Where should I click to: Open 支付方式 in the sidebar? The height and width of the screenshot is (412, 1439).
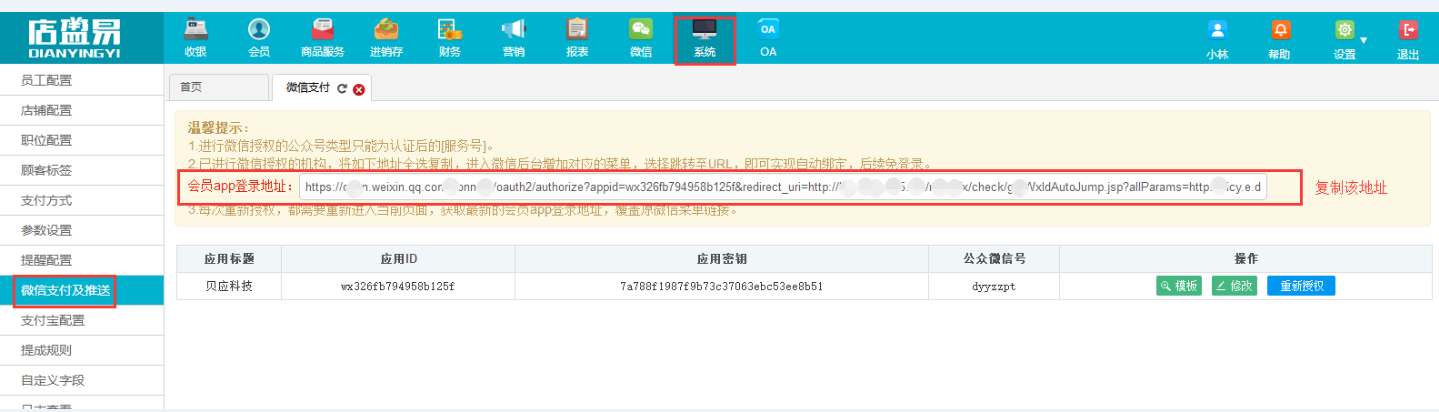[82, 200]
